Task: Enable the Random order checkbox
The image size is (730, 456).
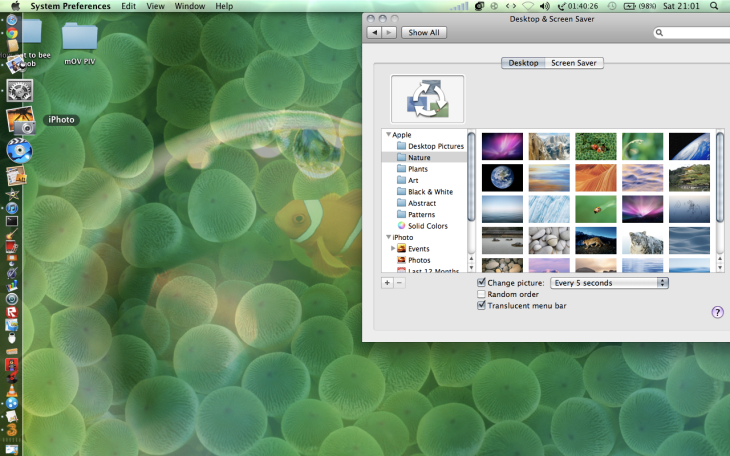Action: click(482, 294)
